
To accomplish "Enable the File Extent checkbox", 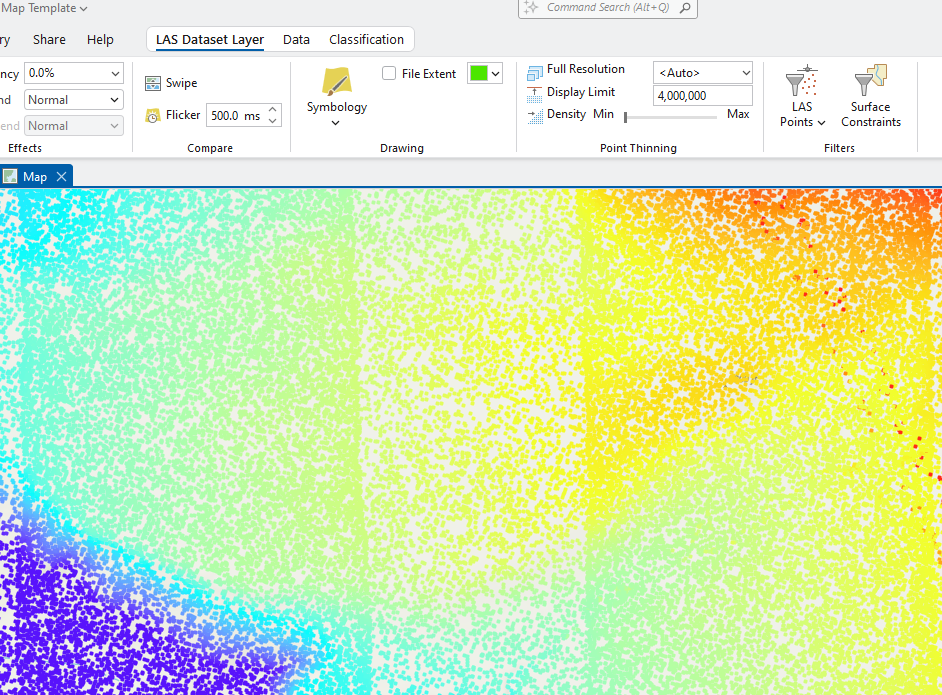I will 388,73.
